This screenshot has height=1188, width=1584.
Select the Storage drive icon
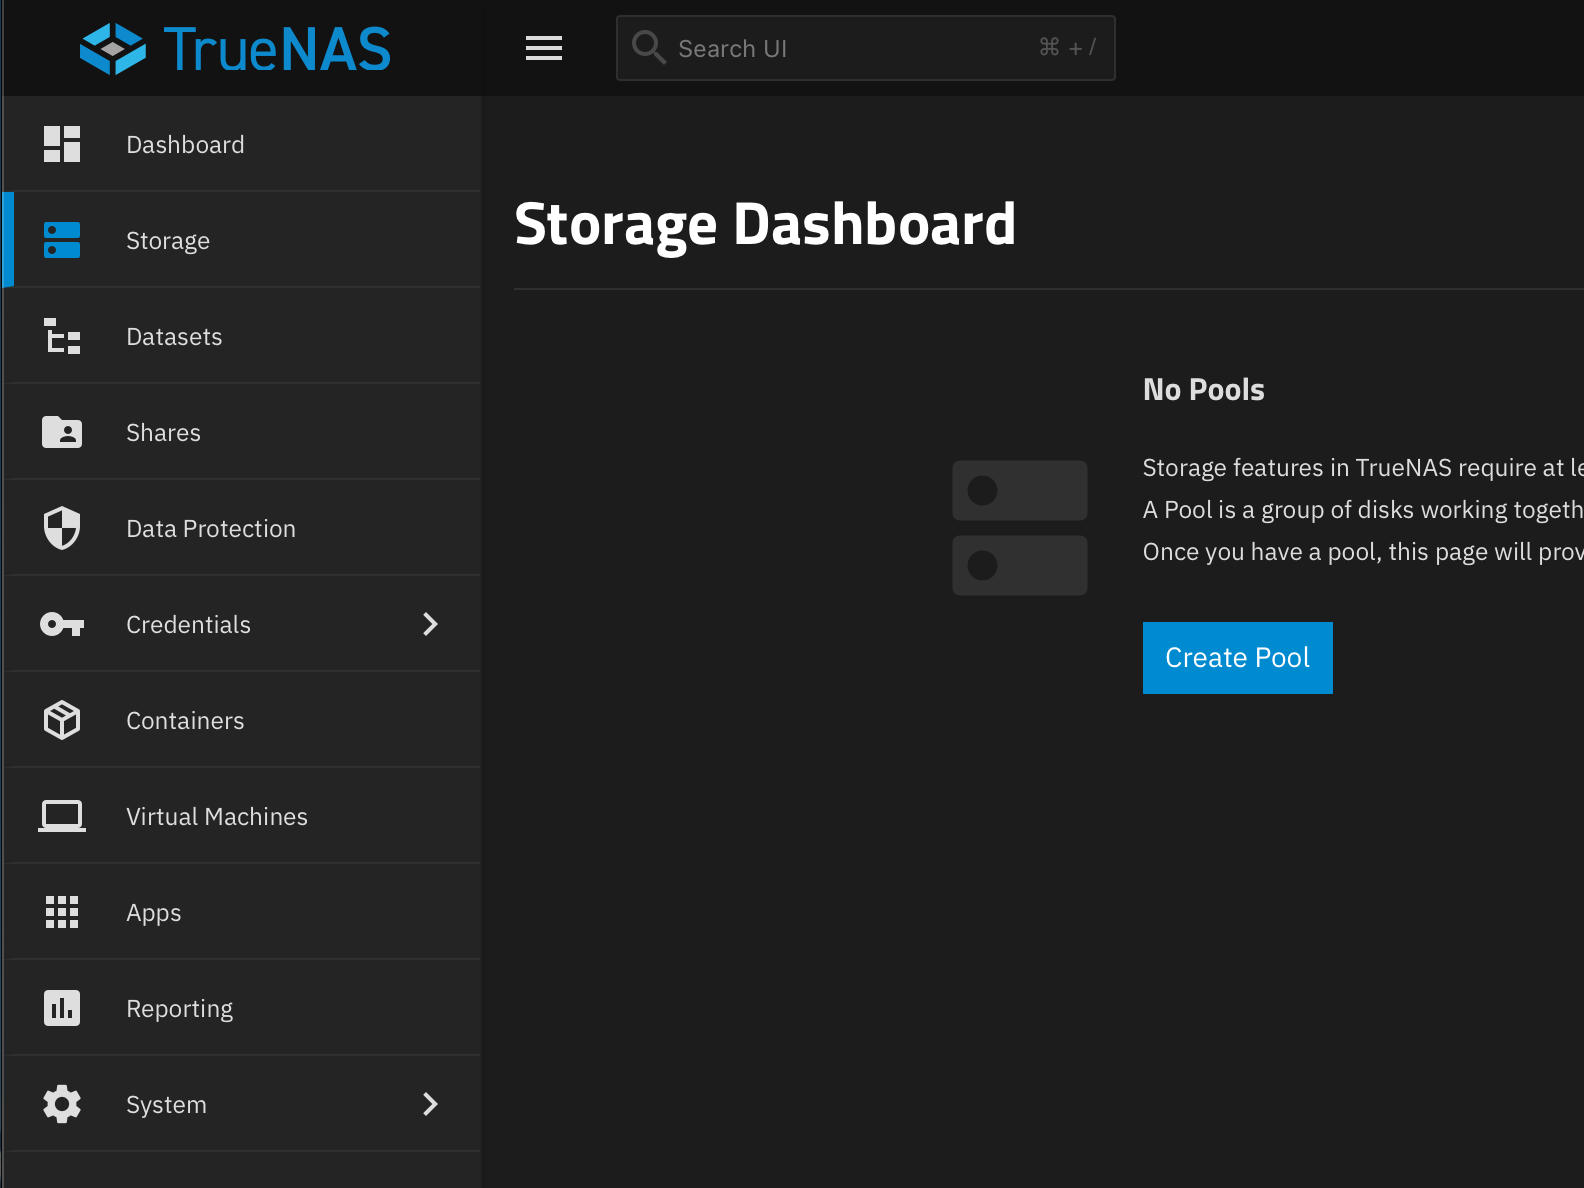pyautogui.click(x=62, y=240)
